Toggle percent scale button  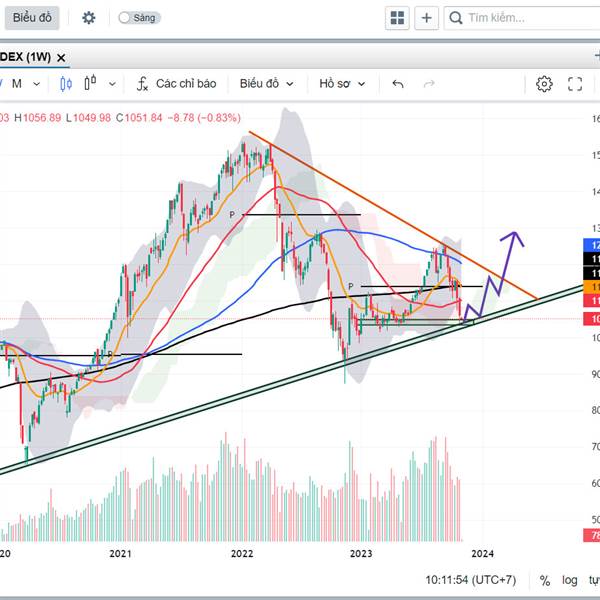pos(545,580)
